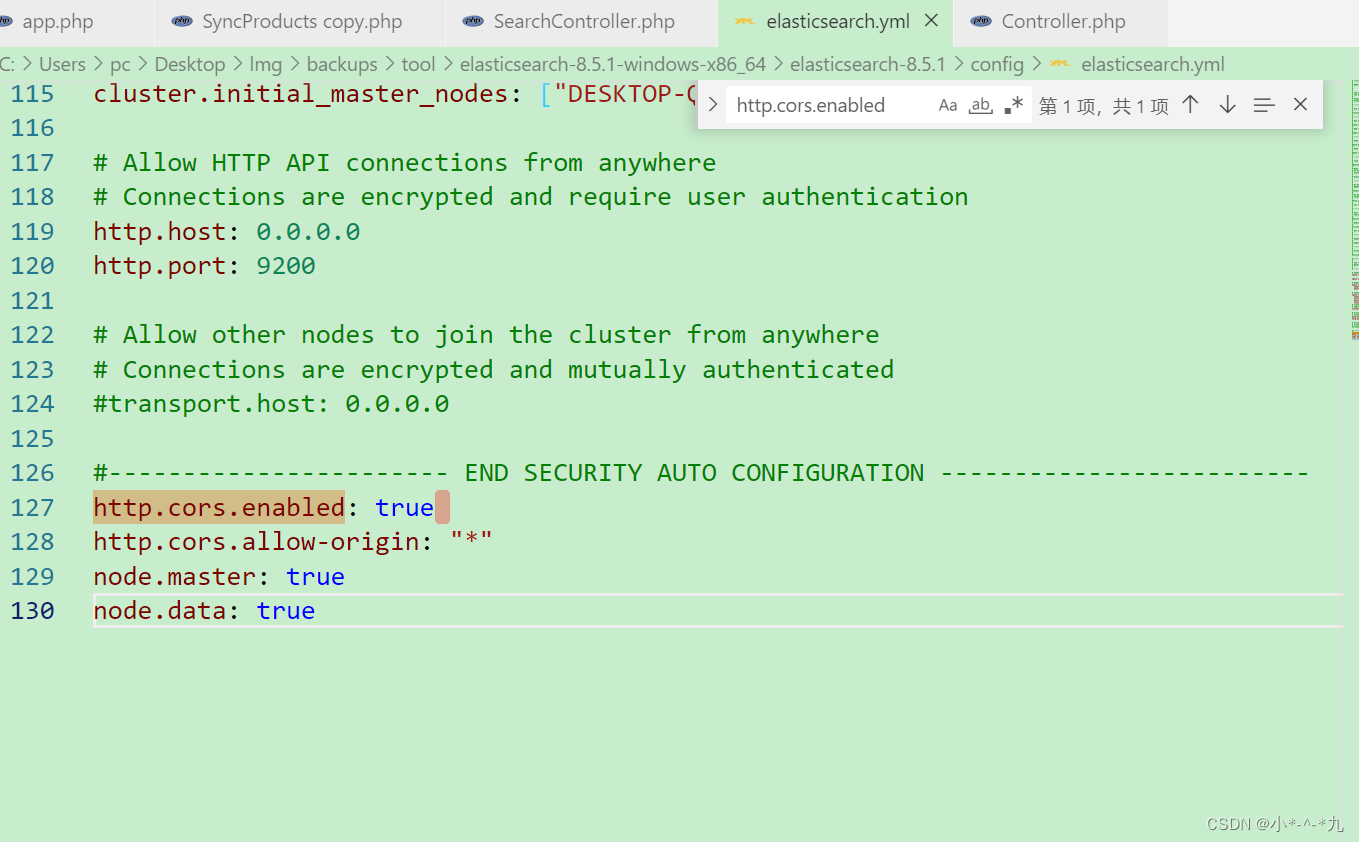1359x842 pixels.
Task: Open tool breadcrumb segment
Action: click(x=418, y=64)
